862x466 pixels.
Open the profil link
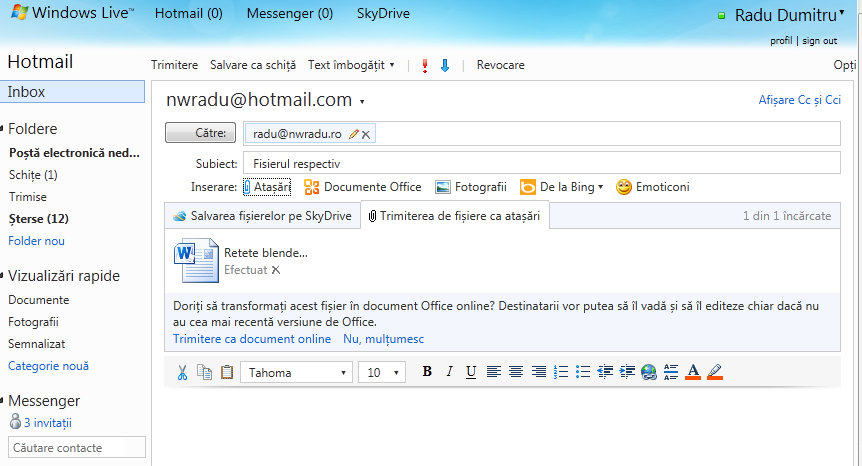781,41
